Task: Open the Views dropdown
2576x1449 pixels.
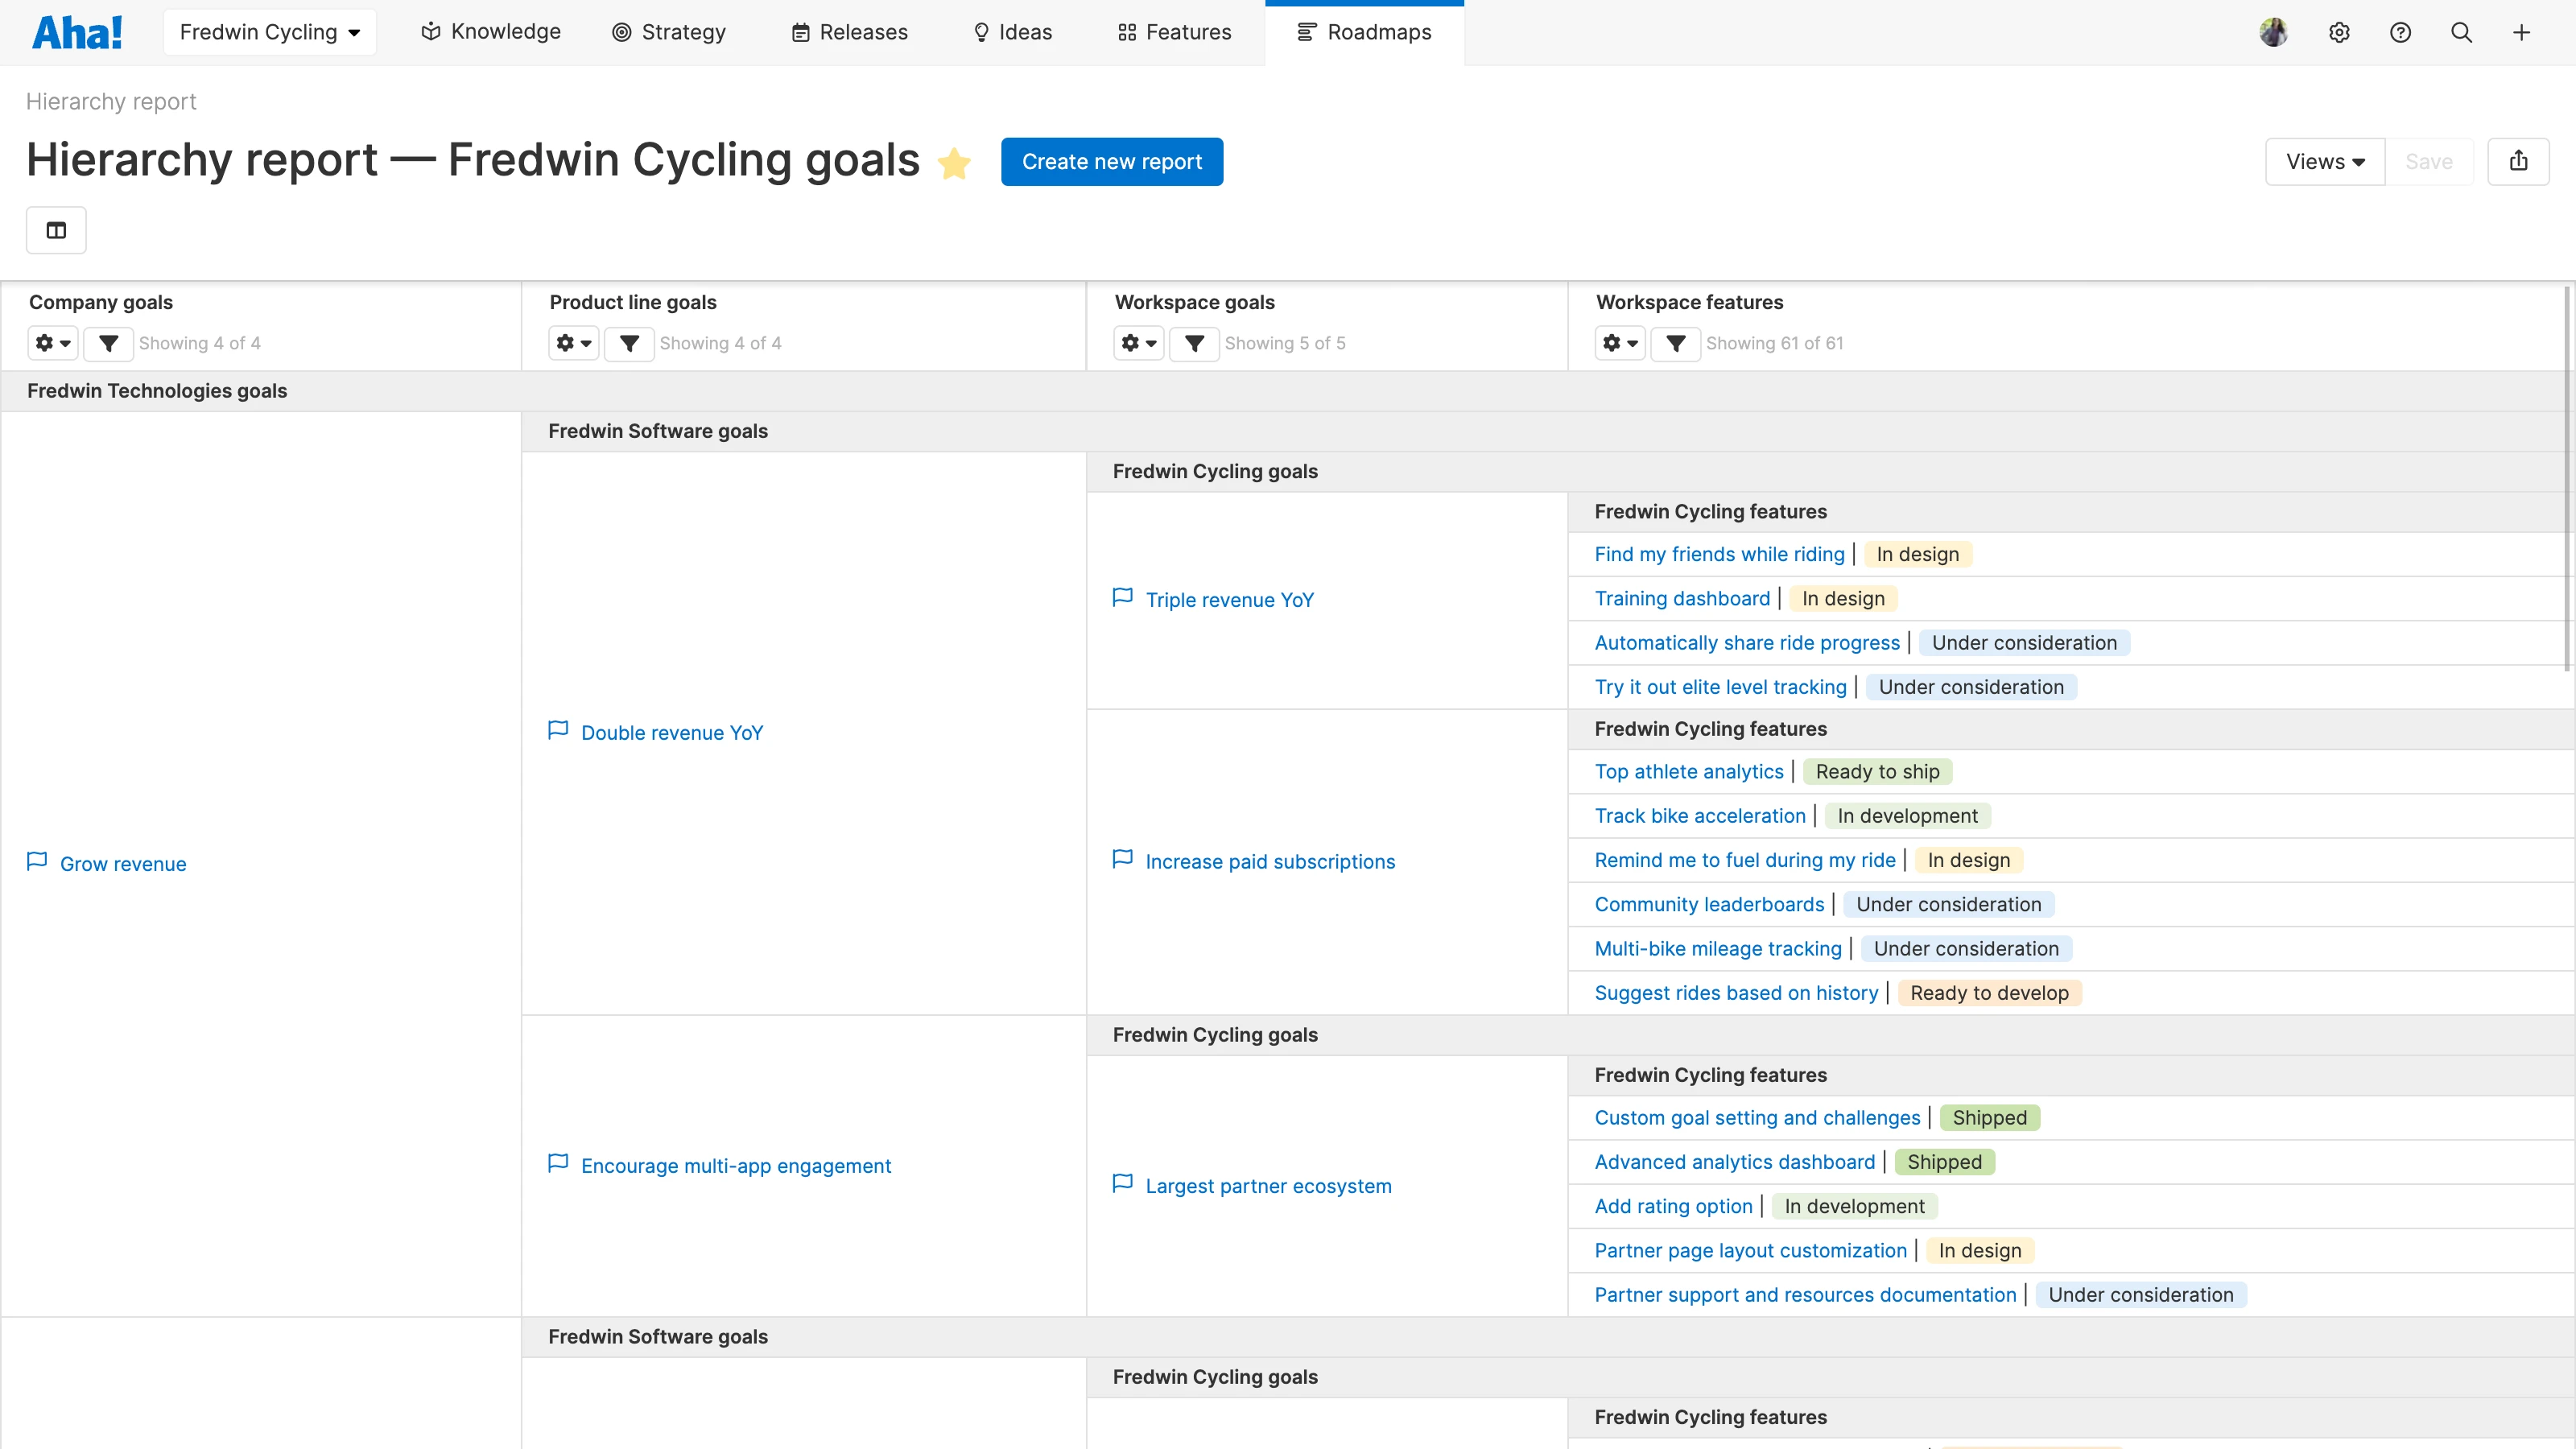Action: pyautogui.click(x=2324, y=161)
